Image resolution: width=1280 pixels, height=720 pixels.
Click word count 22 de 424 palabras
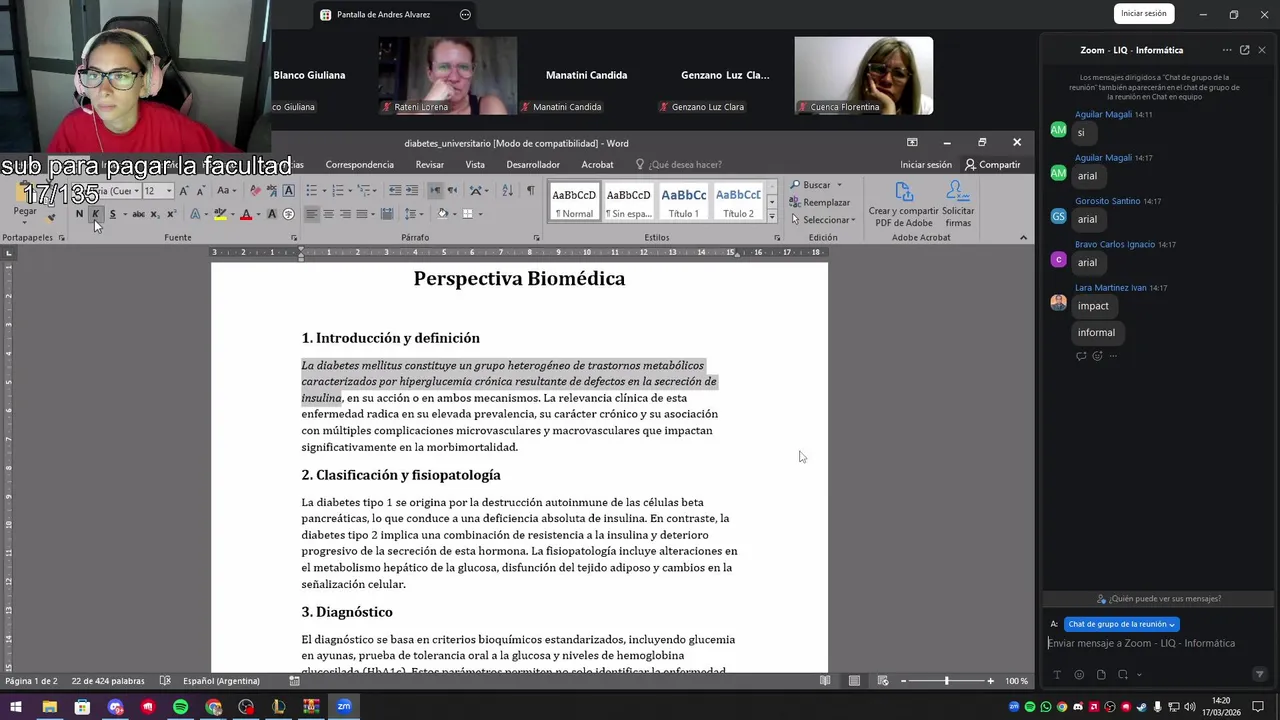pos(108,681)
